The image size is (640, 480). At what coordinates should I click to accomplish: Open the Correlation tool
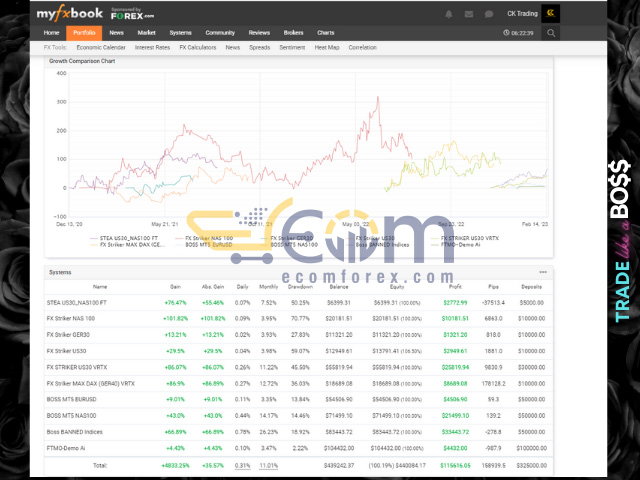pyautogui.click(x=362, y=47)
